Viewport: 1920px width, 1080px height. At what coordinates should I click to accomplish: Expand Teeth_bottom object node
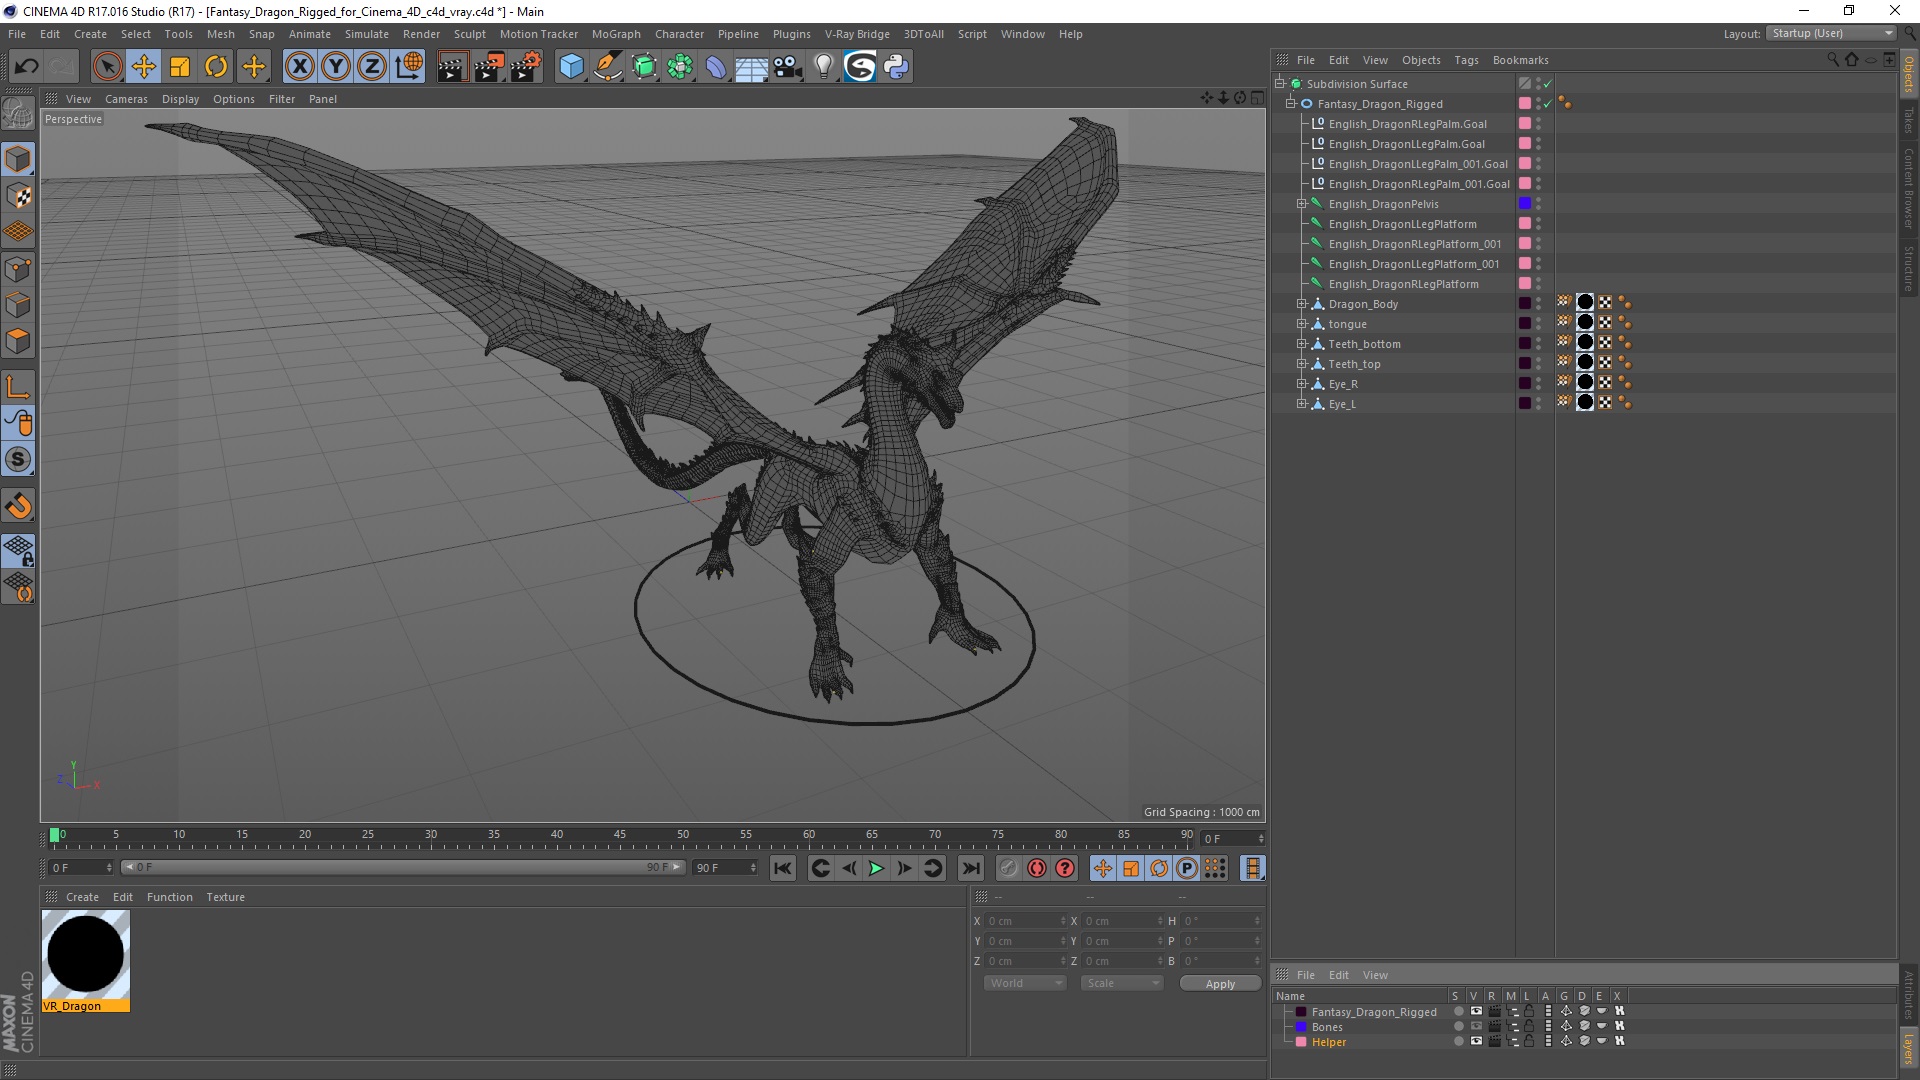coord(1302,344)
